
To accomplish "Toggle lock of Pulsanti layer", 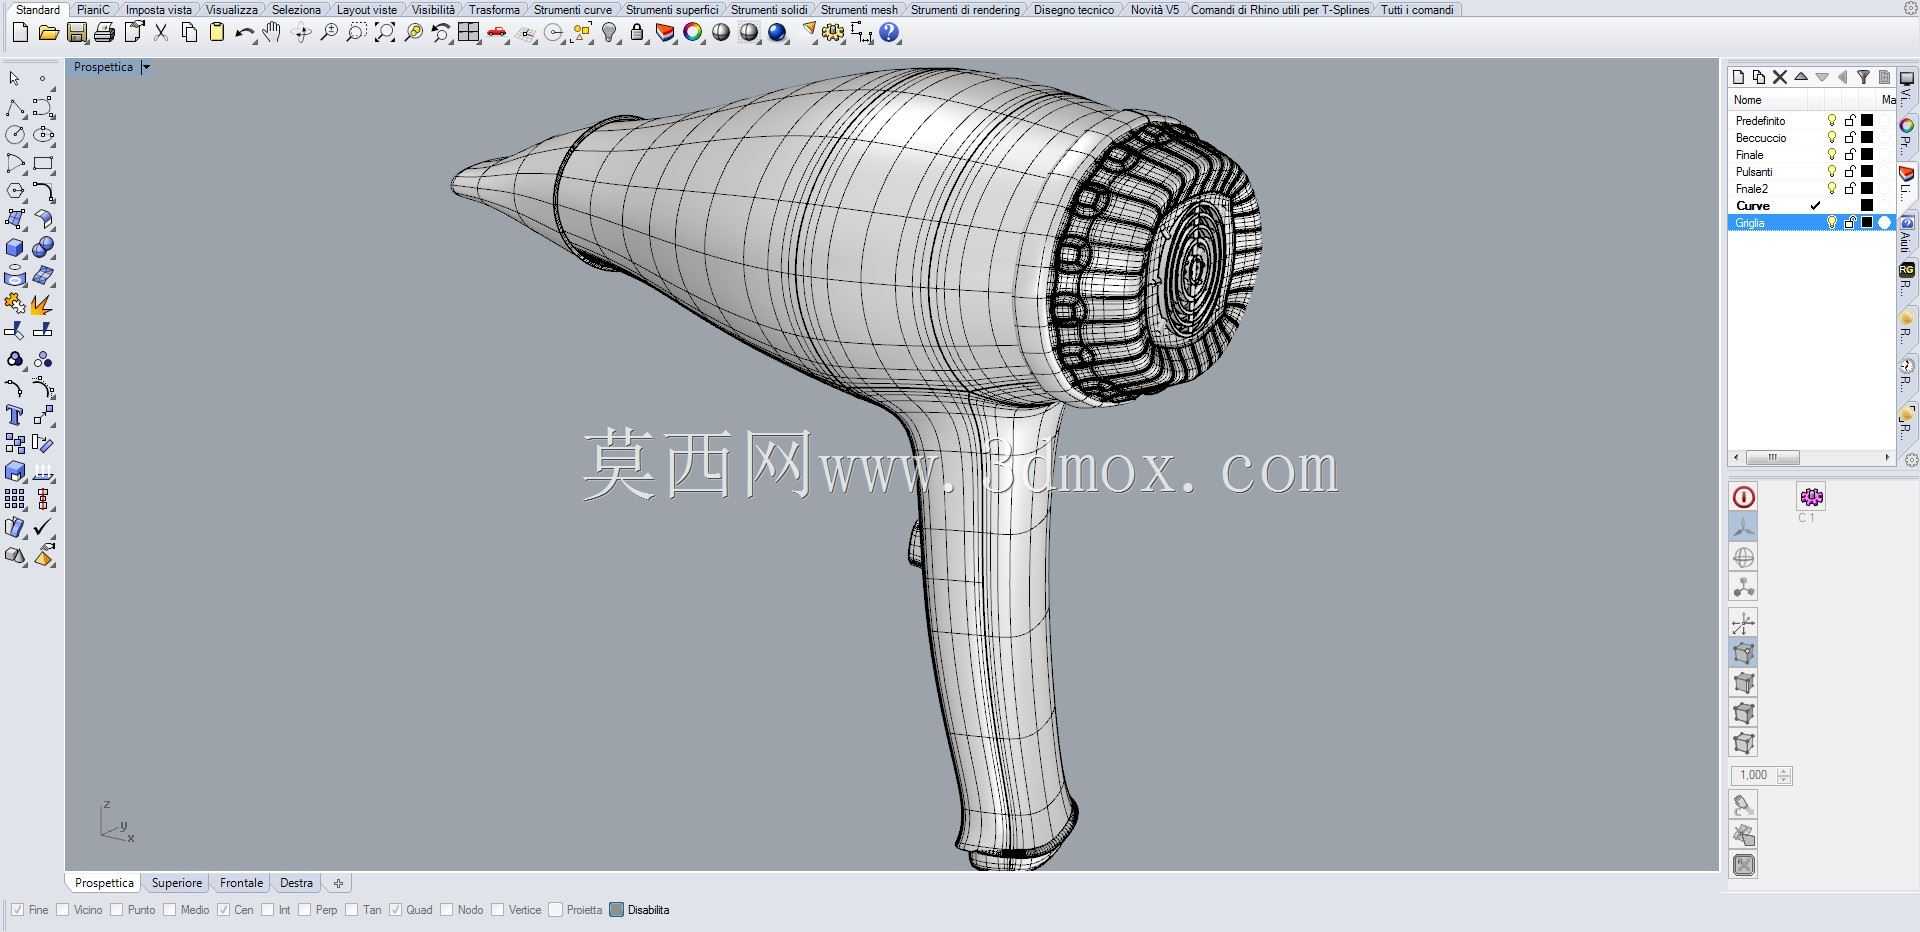I will point(1850,172).
